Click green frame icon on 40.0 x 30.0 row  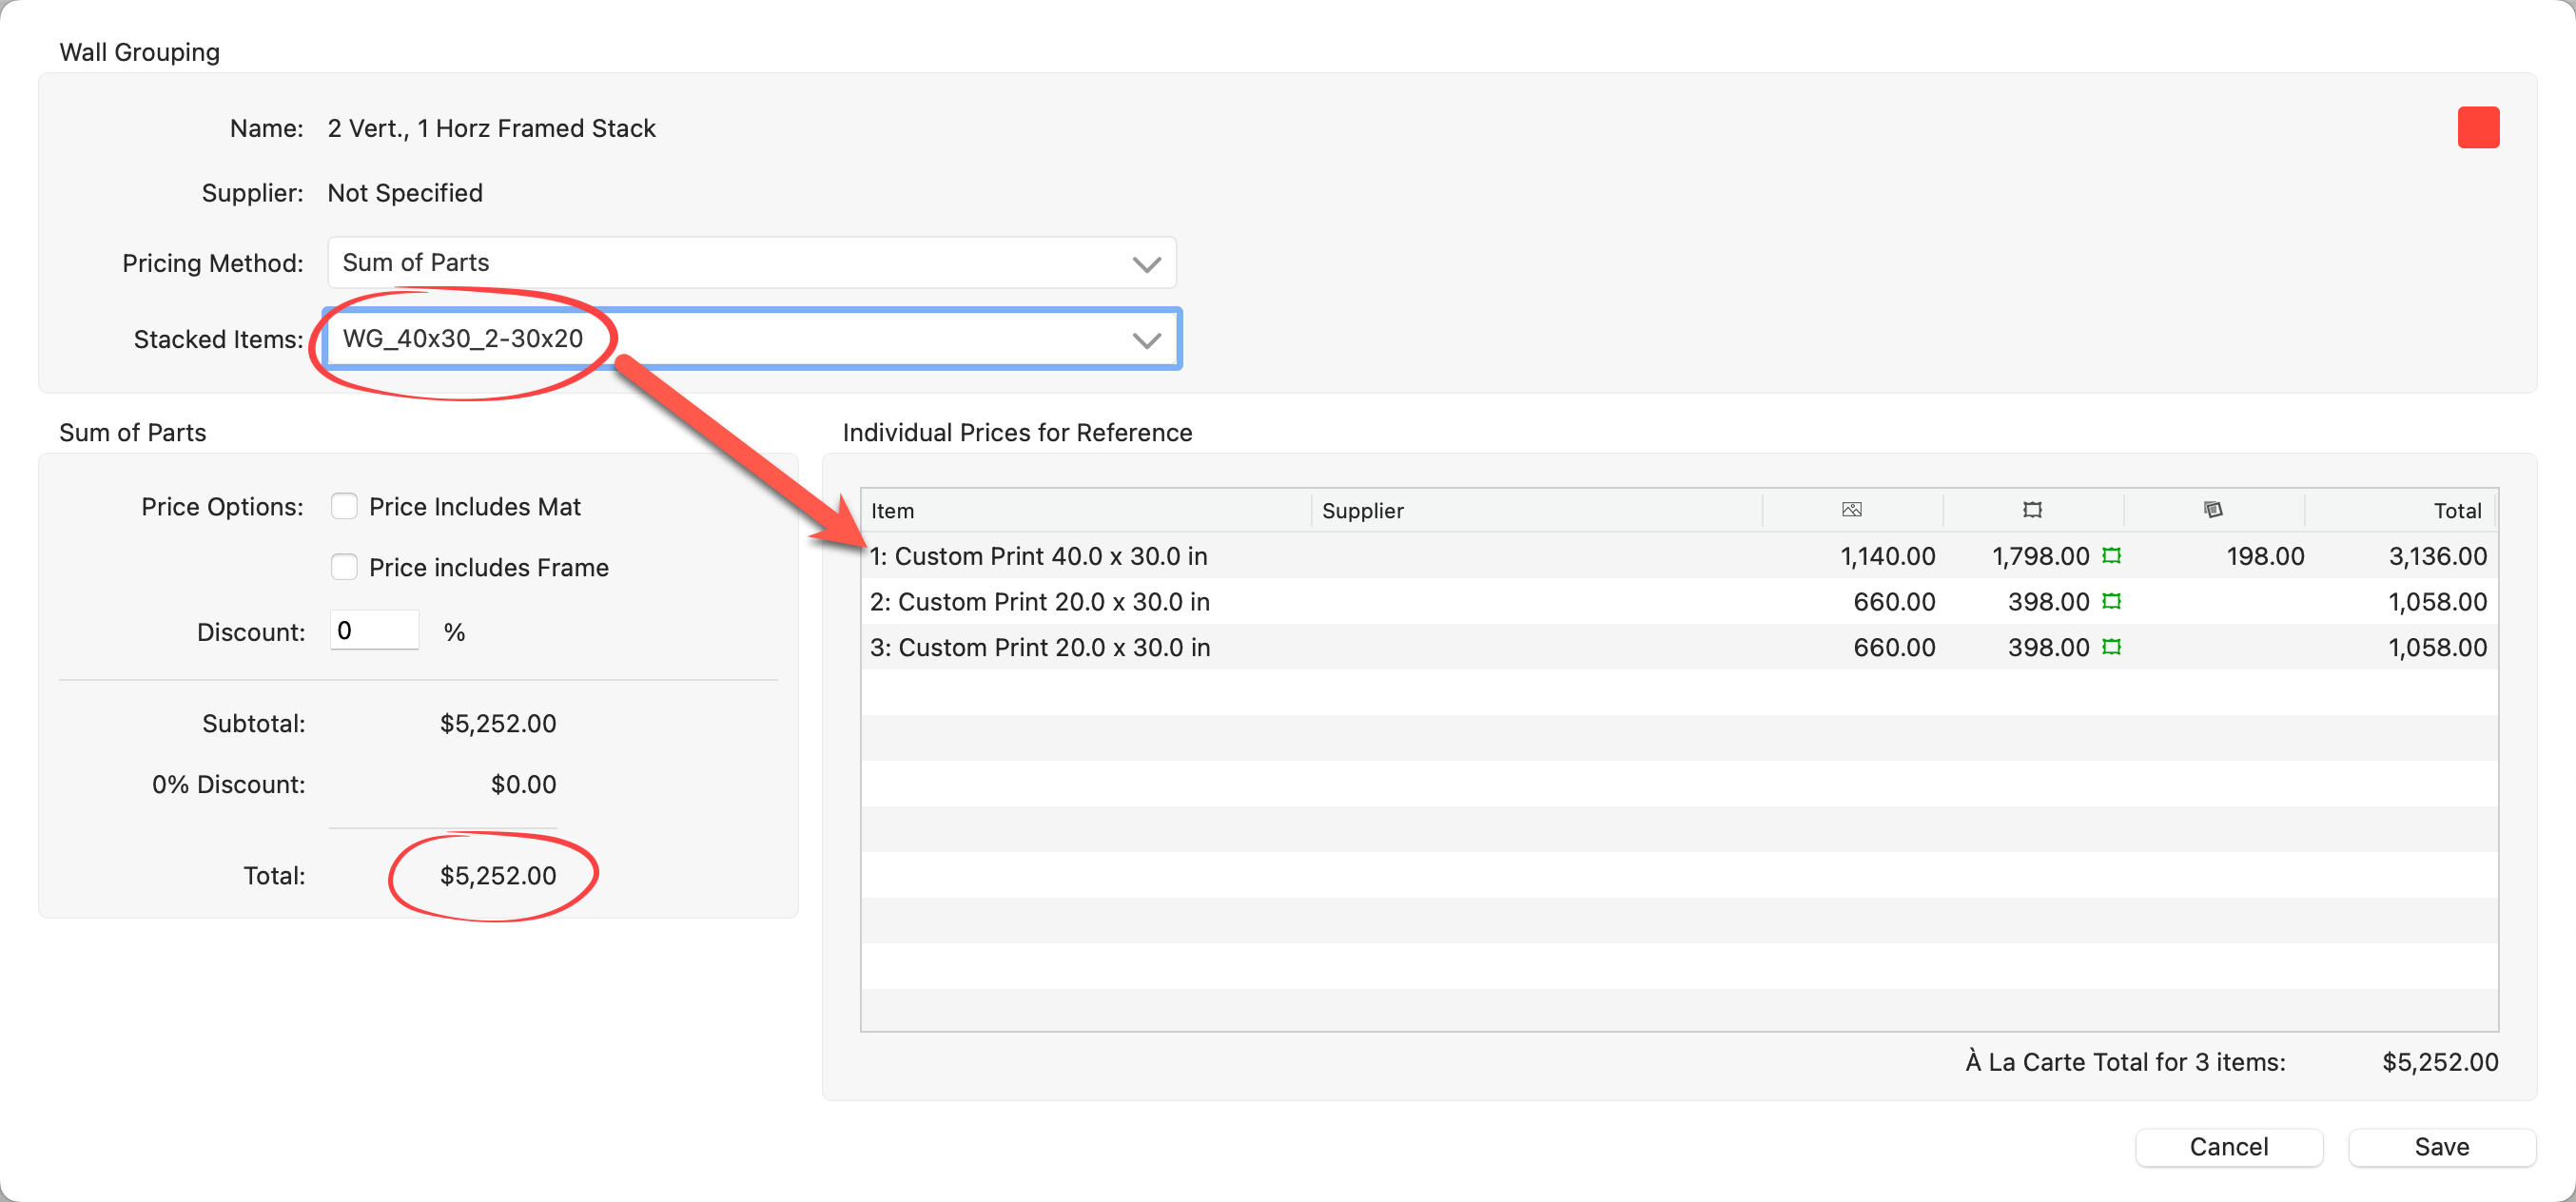click(x=2111, y=556)
